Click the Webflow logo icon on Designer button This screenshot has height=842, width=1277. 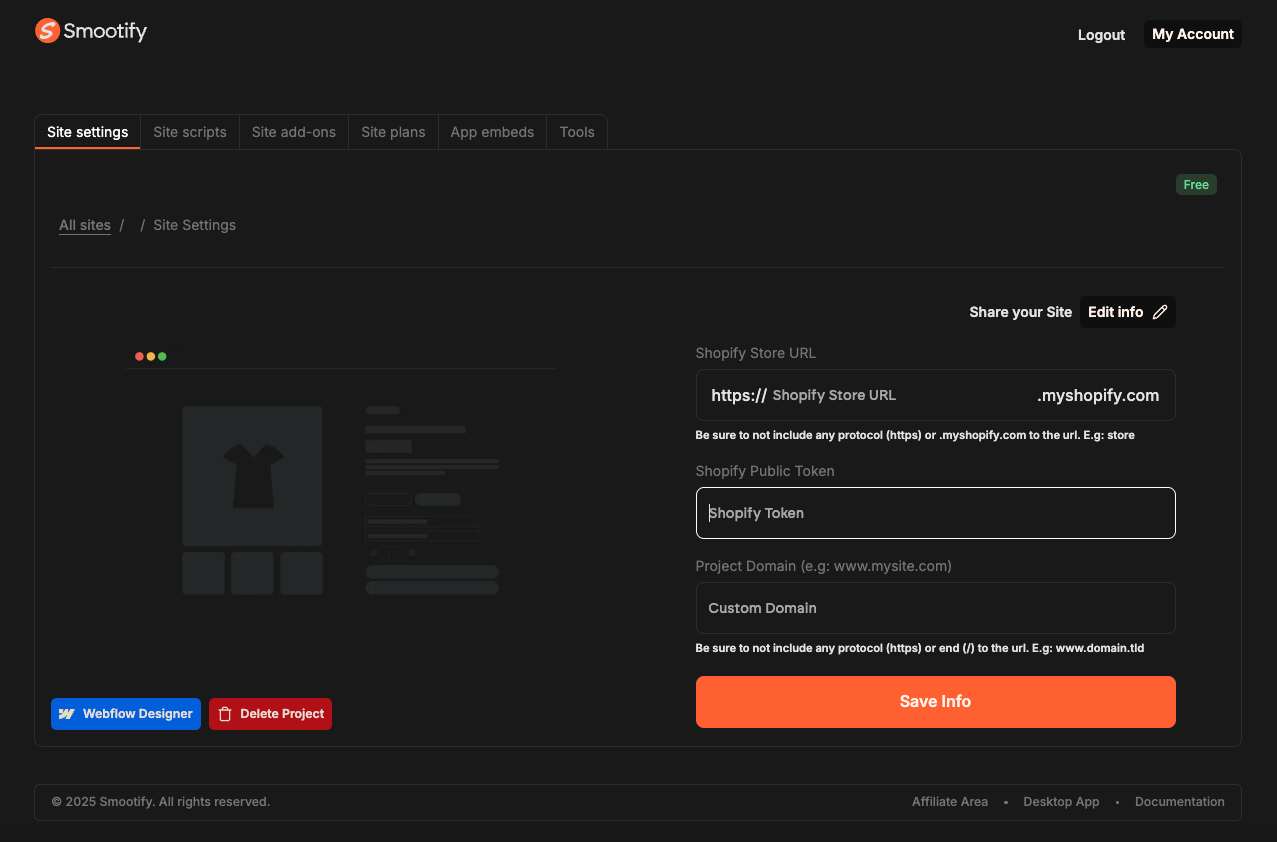(67, 714)
